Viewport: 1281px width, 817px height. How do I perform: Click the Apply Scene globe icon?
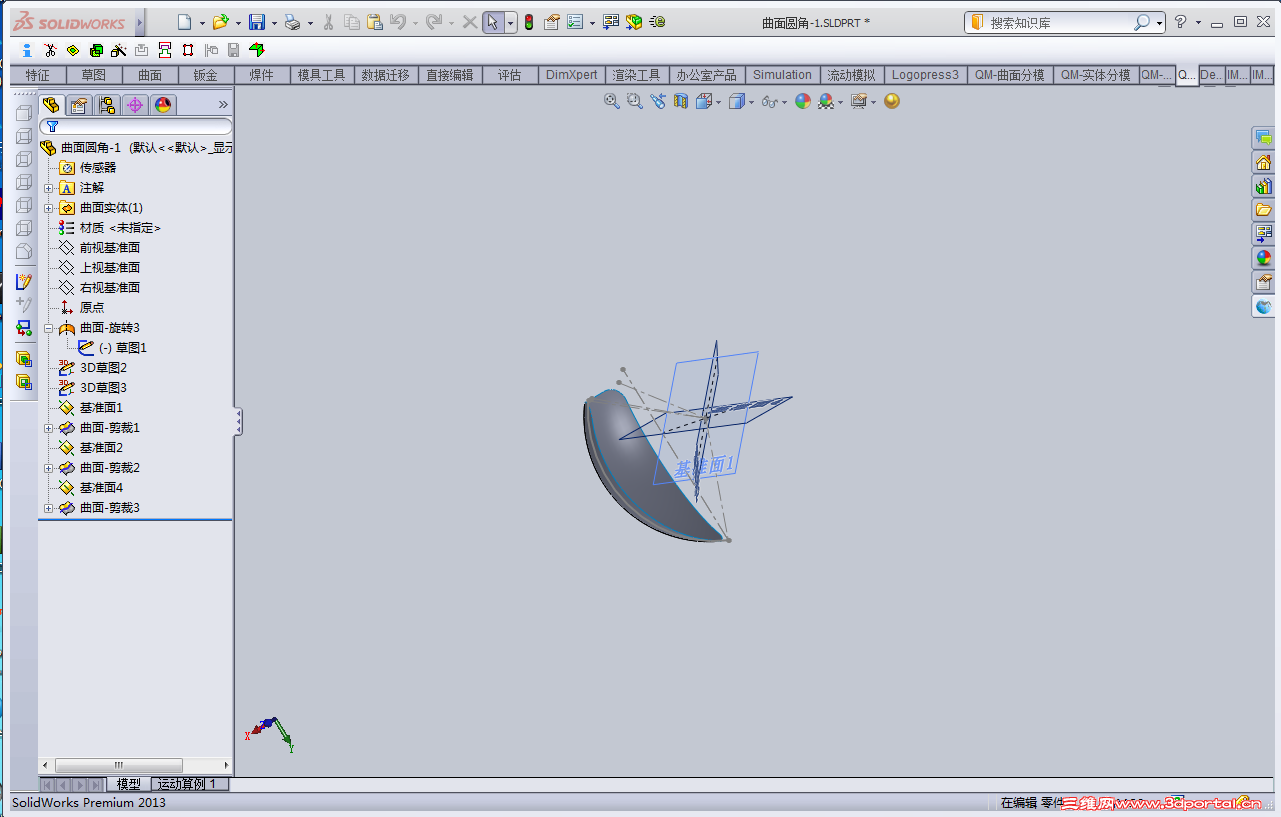click(826, 102)
